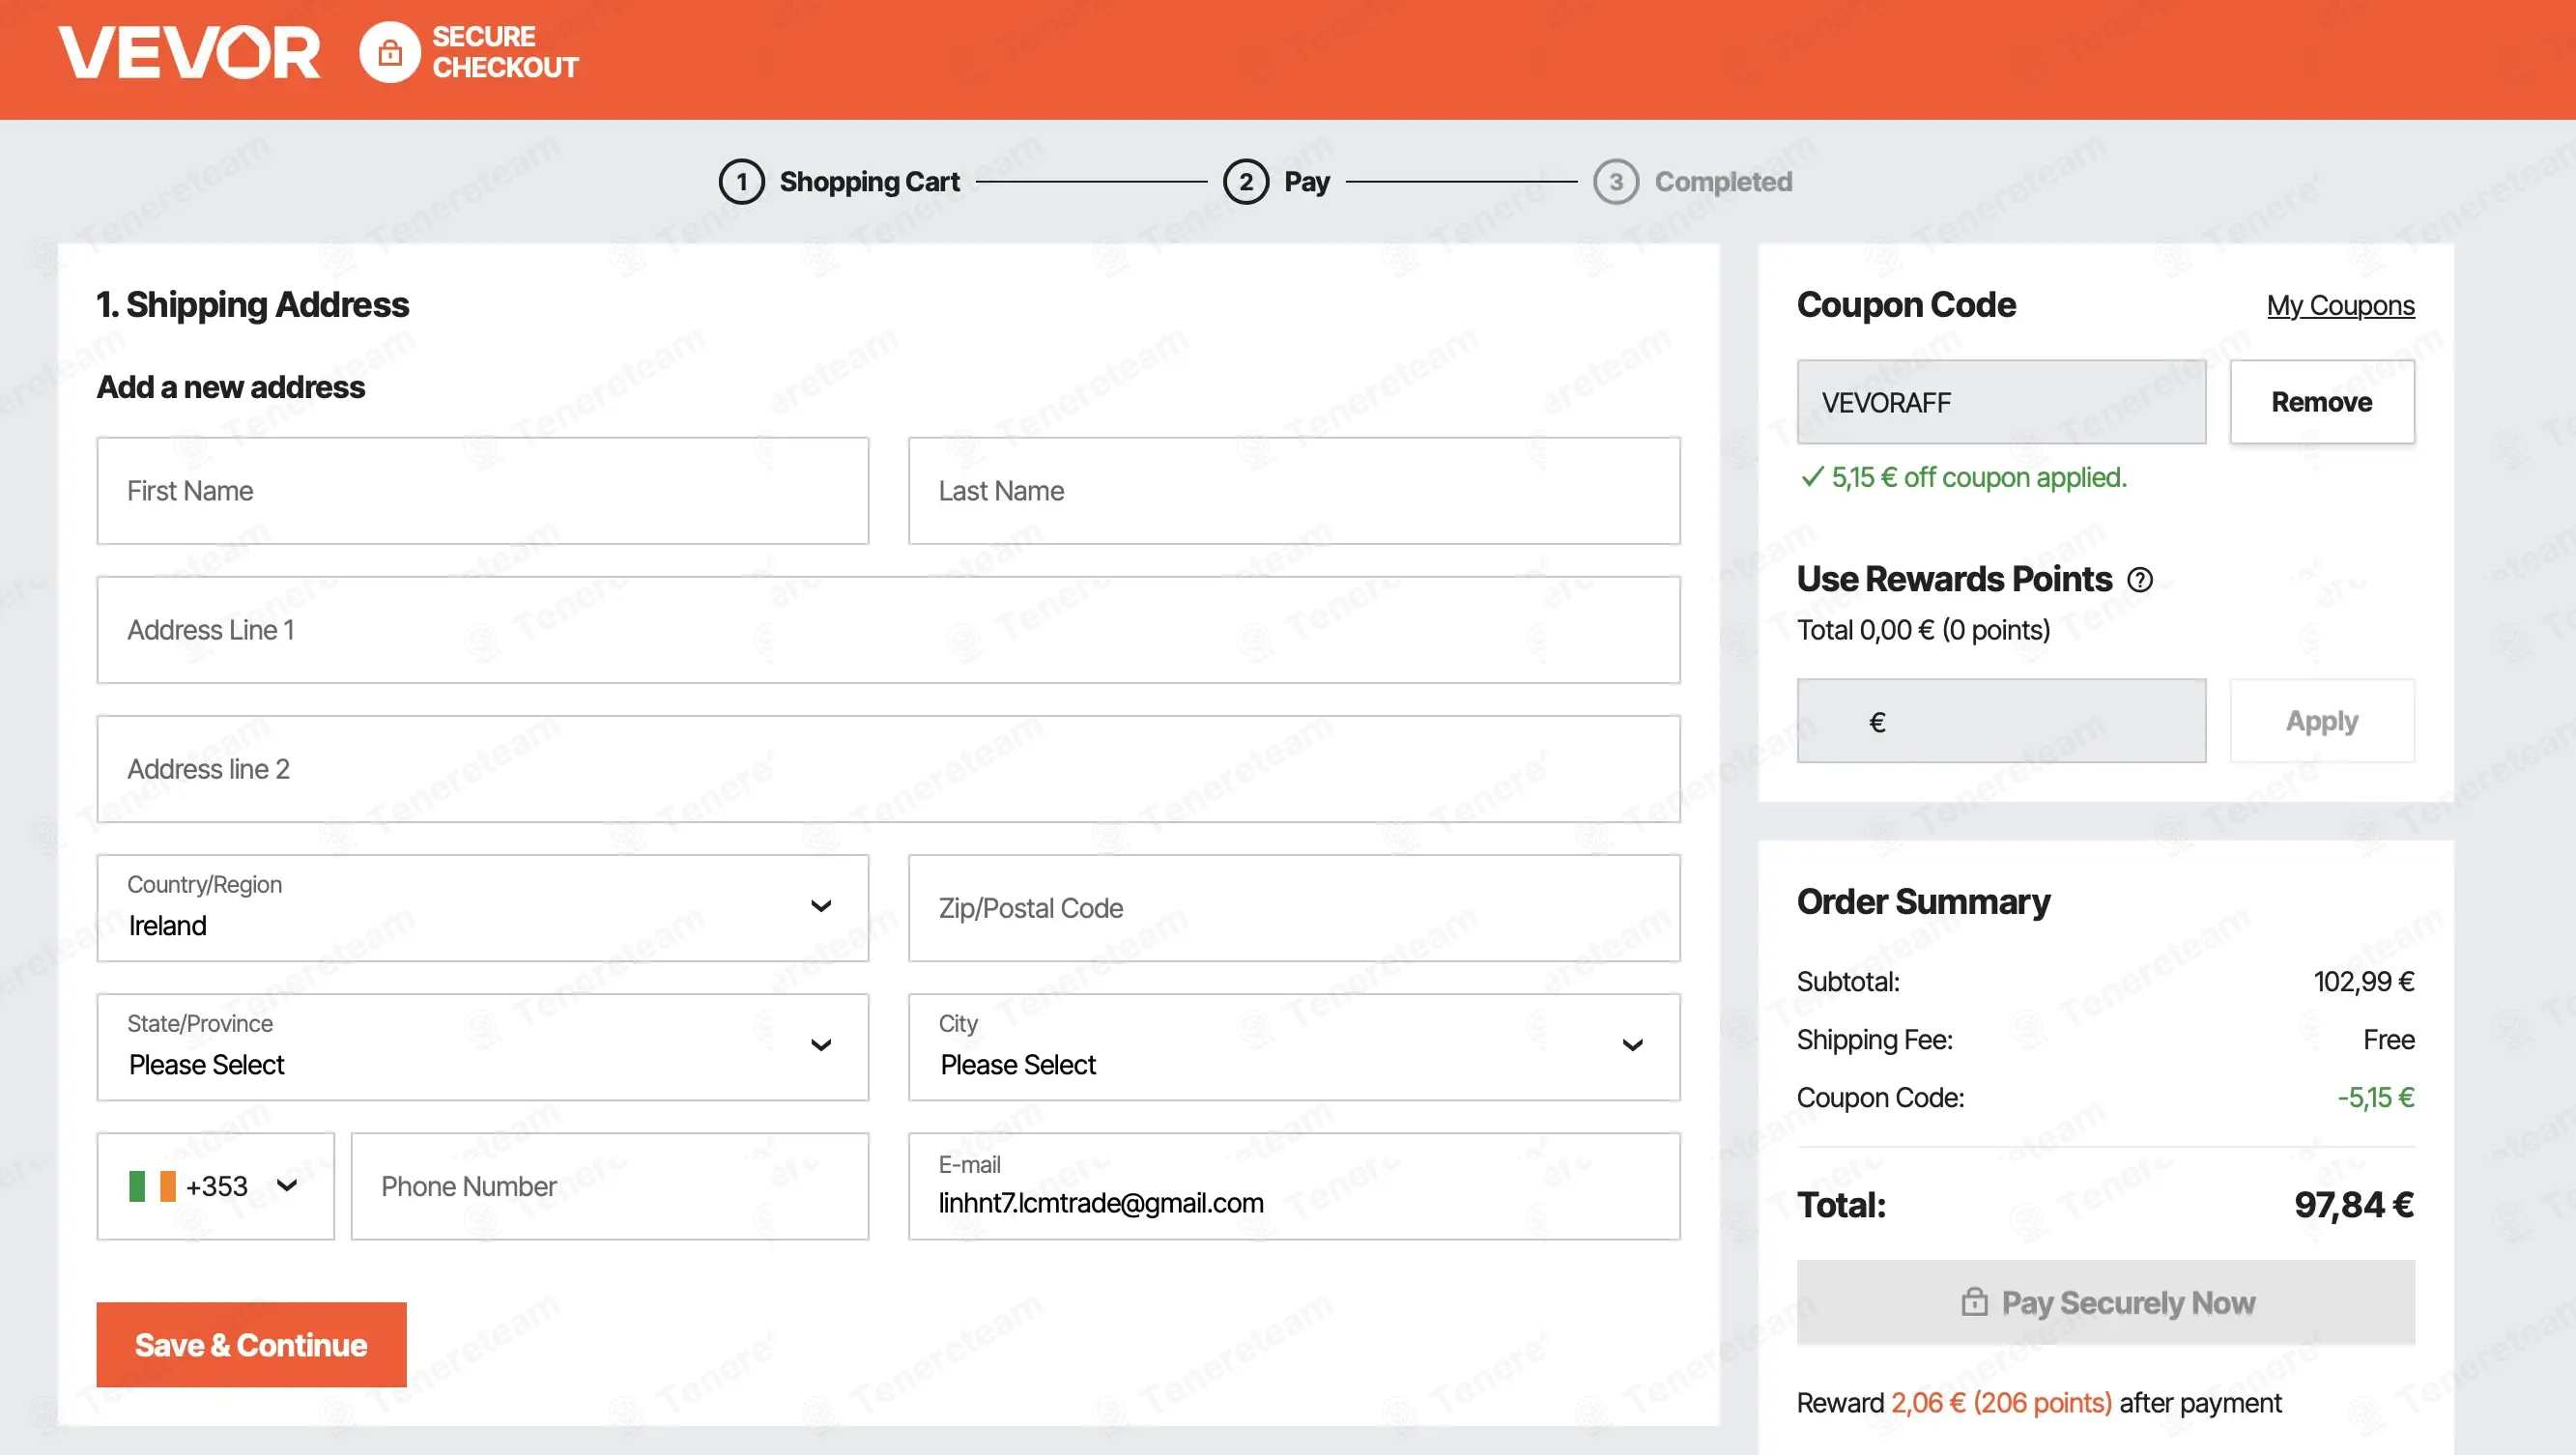Image resolution: width=2576 pixels, height=1455 pixels.
Task: Click the step 3 Completed circle
Action: click(1616, 182)
